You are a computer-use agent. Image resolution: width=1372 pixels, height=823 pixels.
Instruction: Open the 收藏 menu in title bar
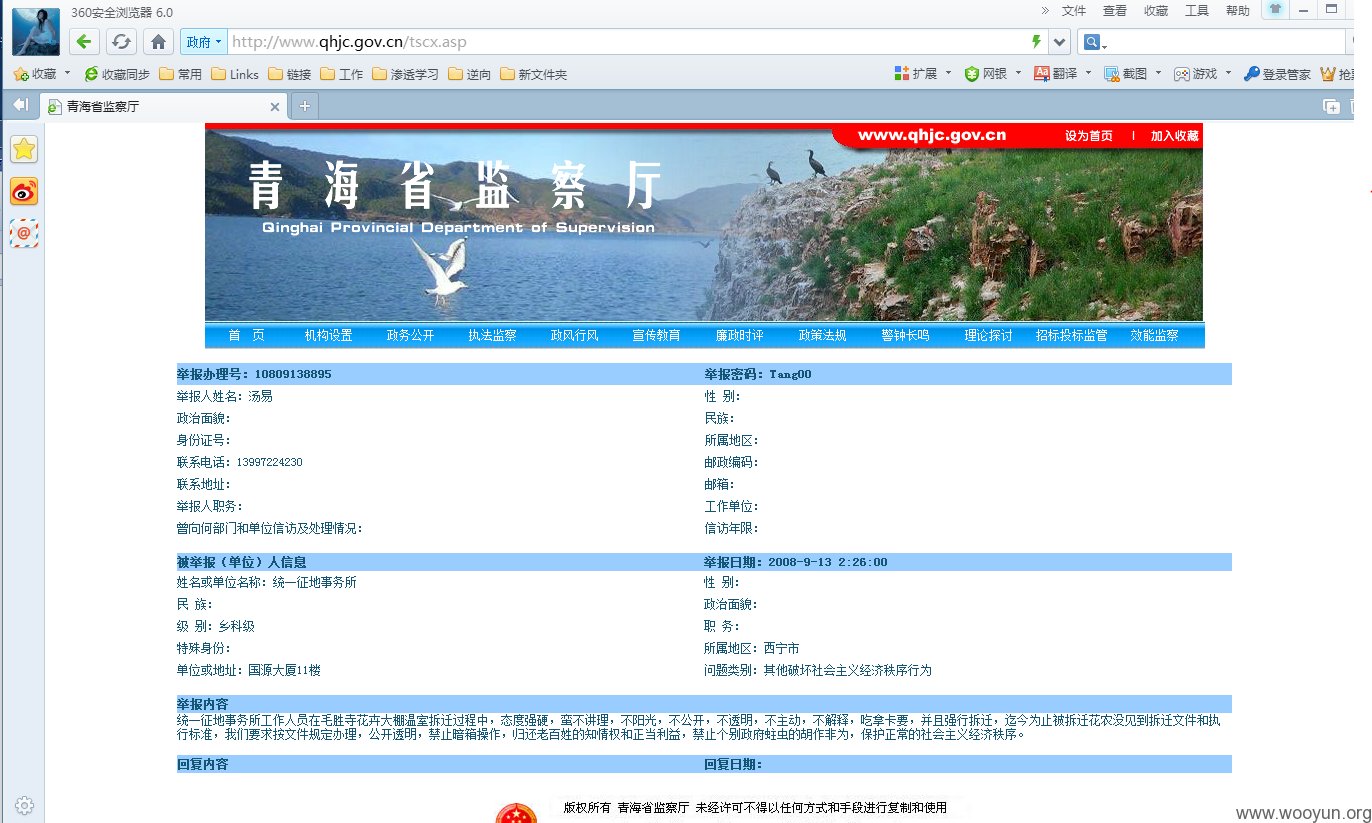pyautogui.click(x=1156, y=11)
